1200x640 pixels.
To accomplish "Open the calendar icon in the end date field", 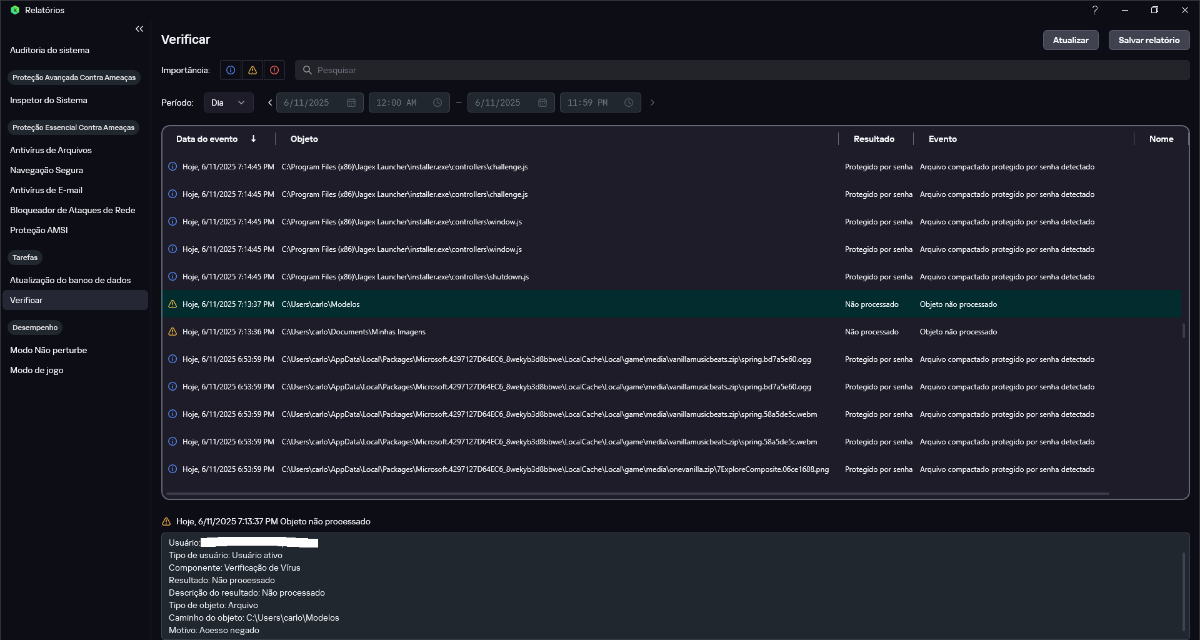I will point(543,103).
